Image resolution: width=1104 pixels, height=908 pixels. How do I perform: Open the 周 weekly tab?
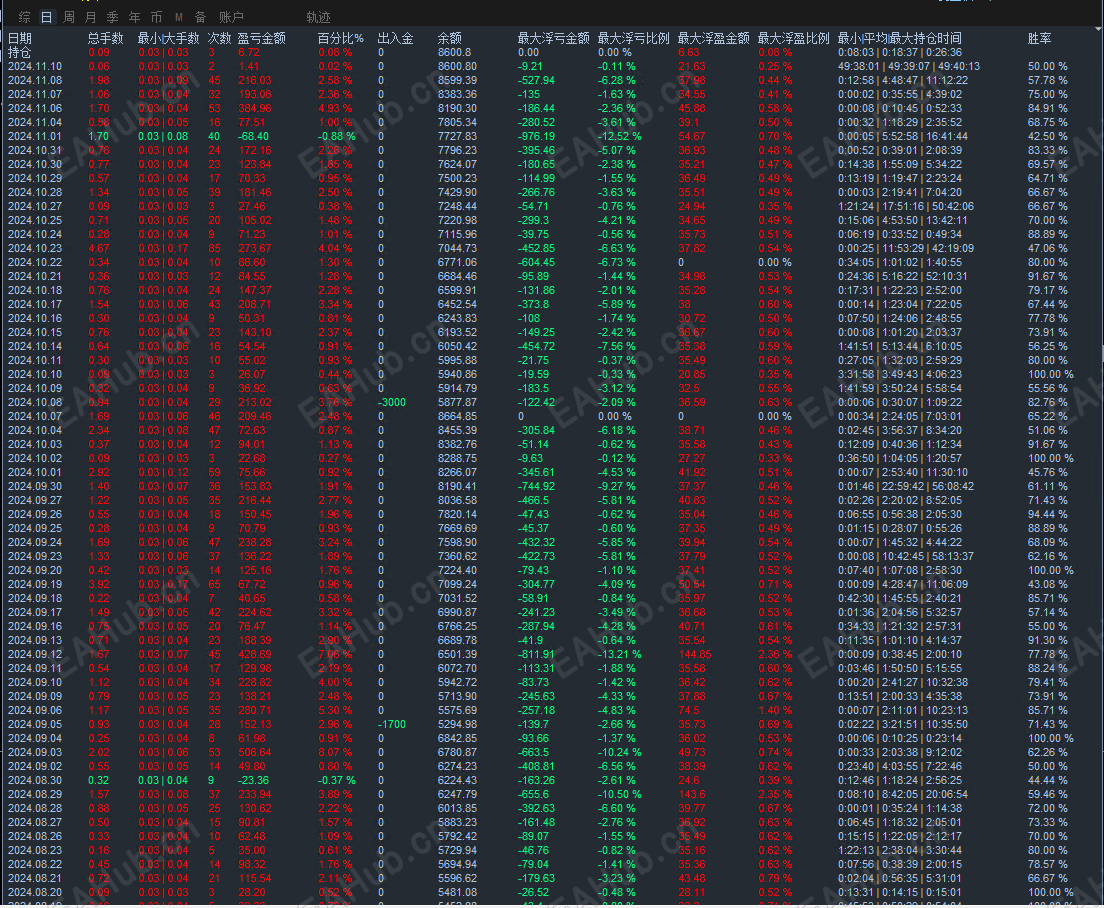(x=69, y=17)
